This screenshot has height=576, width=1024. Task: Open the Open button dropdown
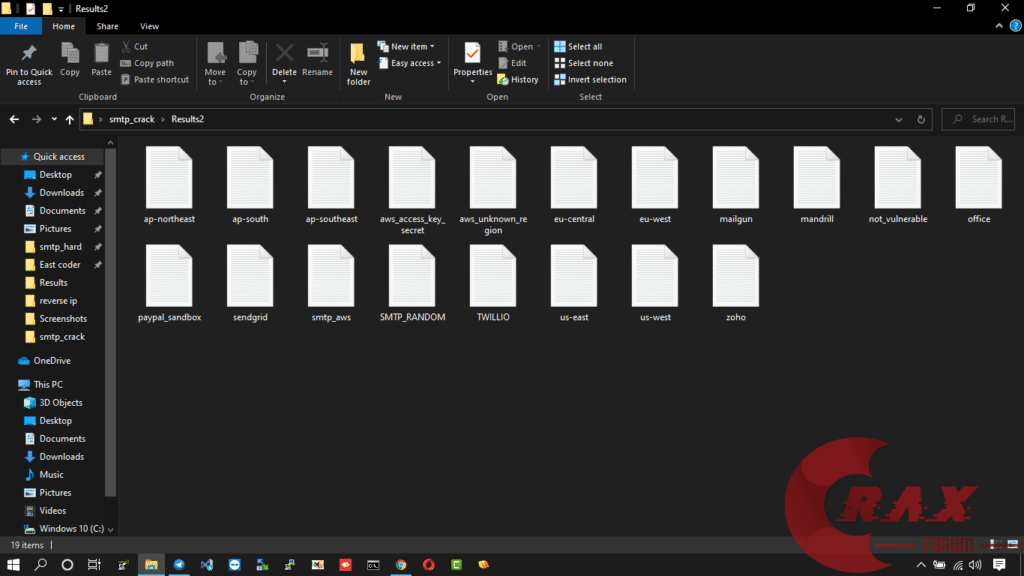click(x=538, y=46)
